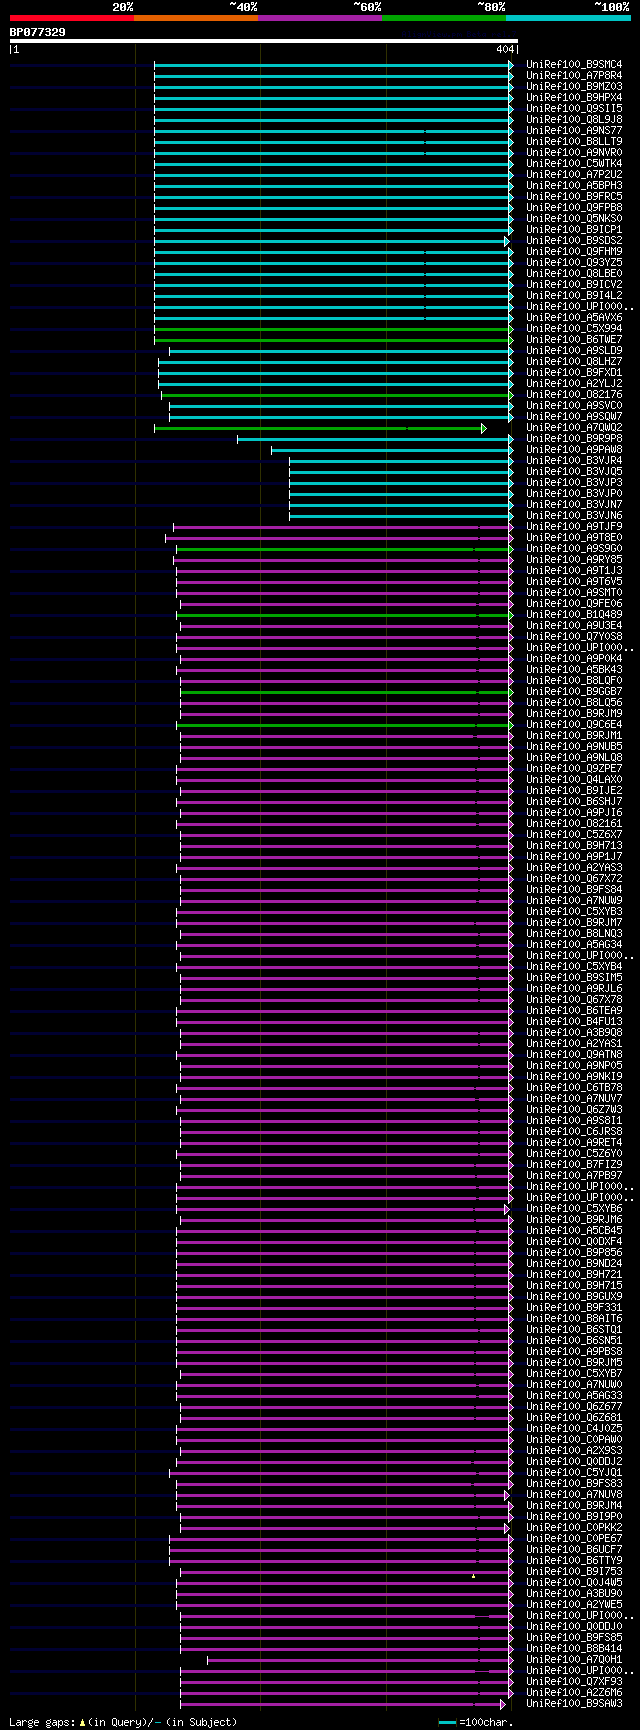This screenshot has width=640, height=1730.
Task: Open hit UniRef100_Q9SII5
Action: [574, 109]
